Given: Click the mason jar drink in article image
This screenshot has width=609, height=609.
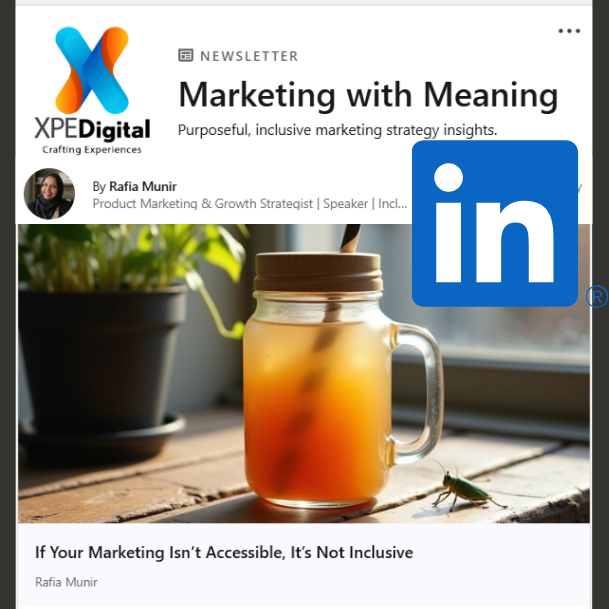Looking at the screenshot, I should point(343,380).
